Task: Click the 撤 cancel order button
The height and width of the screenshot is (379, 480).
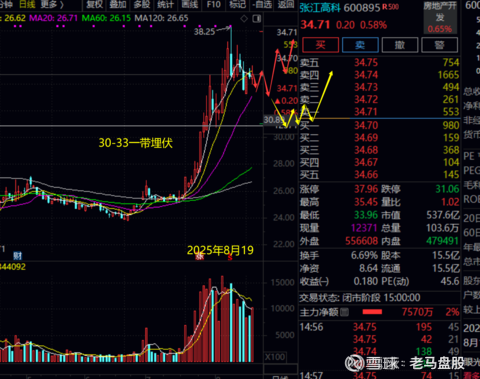Action: point(400,45)
